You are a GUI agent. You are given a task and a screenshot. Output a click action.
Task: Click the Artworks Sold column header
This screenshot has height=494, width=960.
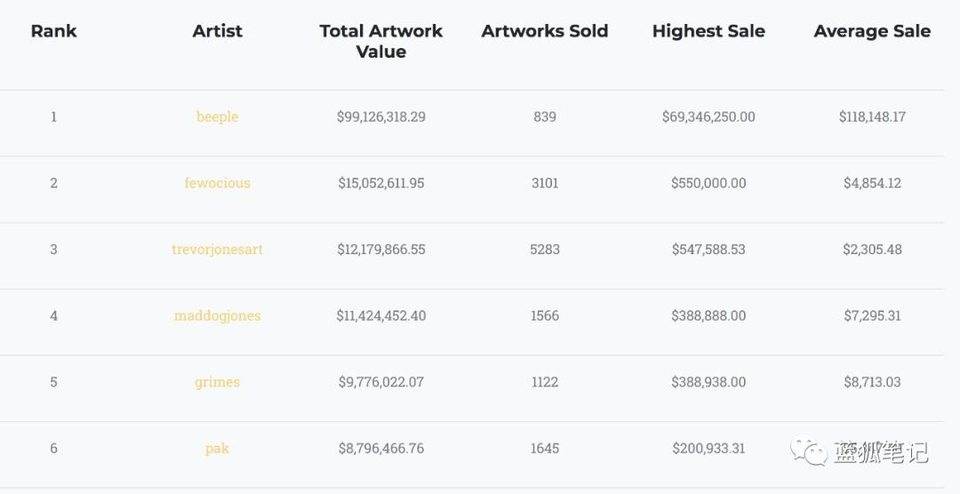pos(545,31)
